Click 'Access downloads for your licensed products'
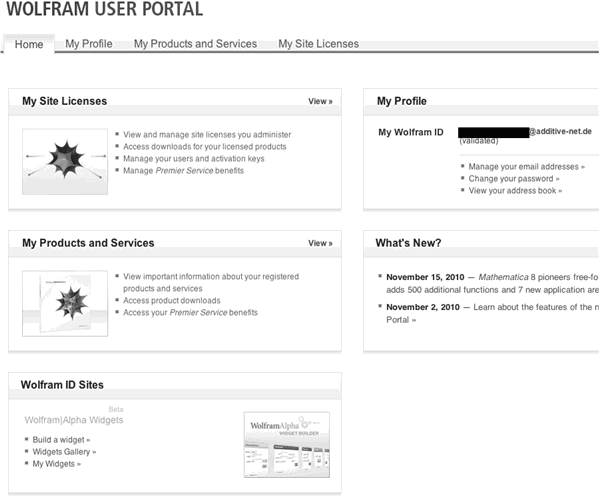Image resolution: width=602 pixels, height=503 pixels. (x=205, y=147)
